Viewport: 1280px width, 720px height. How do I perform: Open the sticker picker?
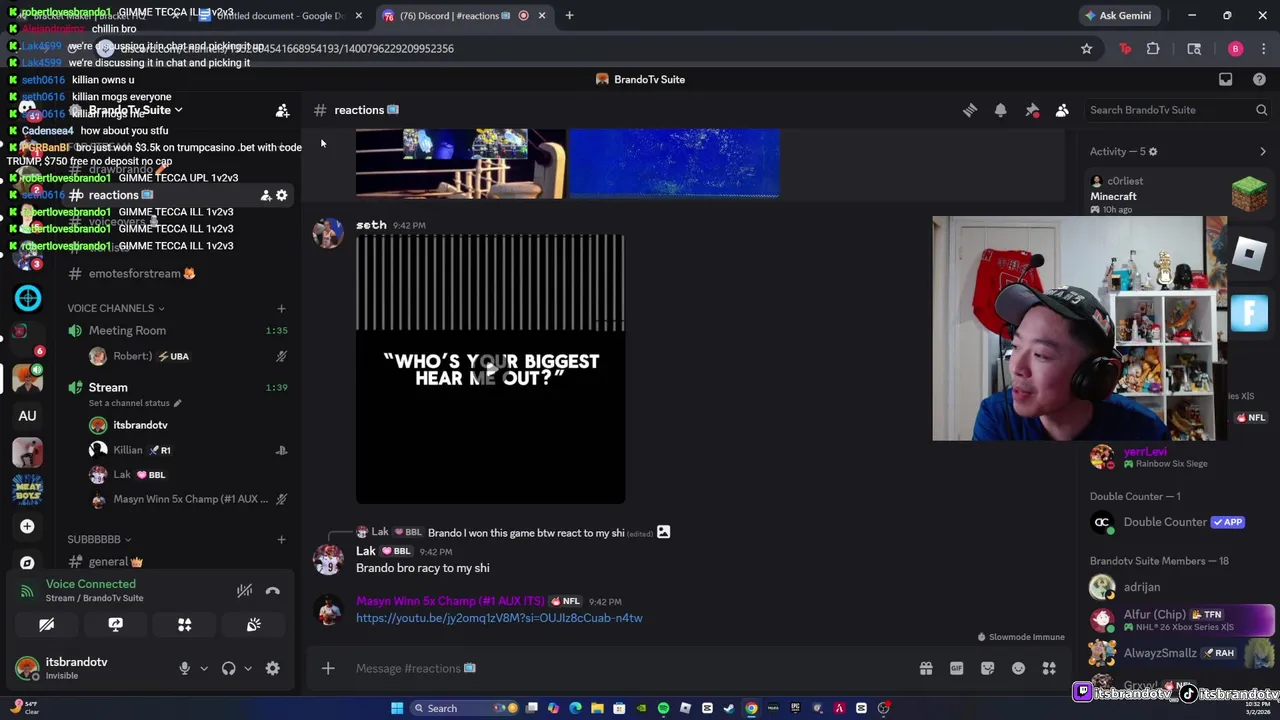pyautogui.click(x=988, y=668)
